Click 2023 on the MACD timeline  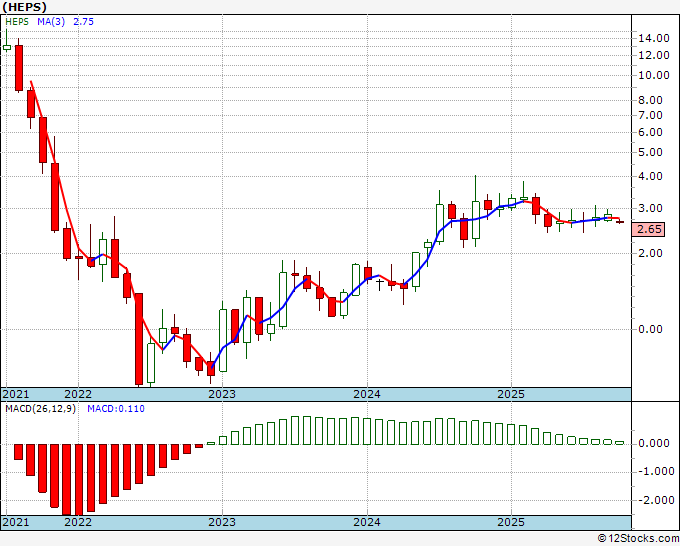222,522
